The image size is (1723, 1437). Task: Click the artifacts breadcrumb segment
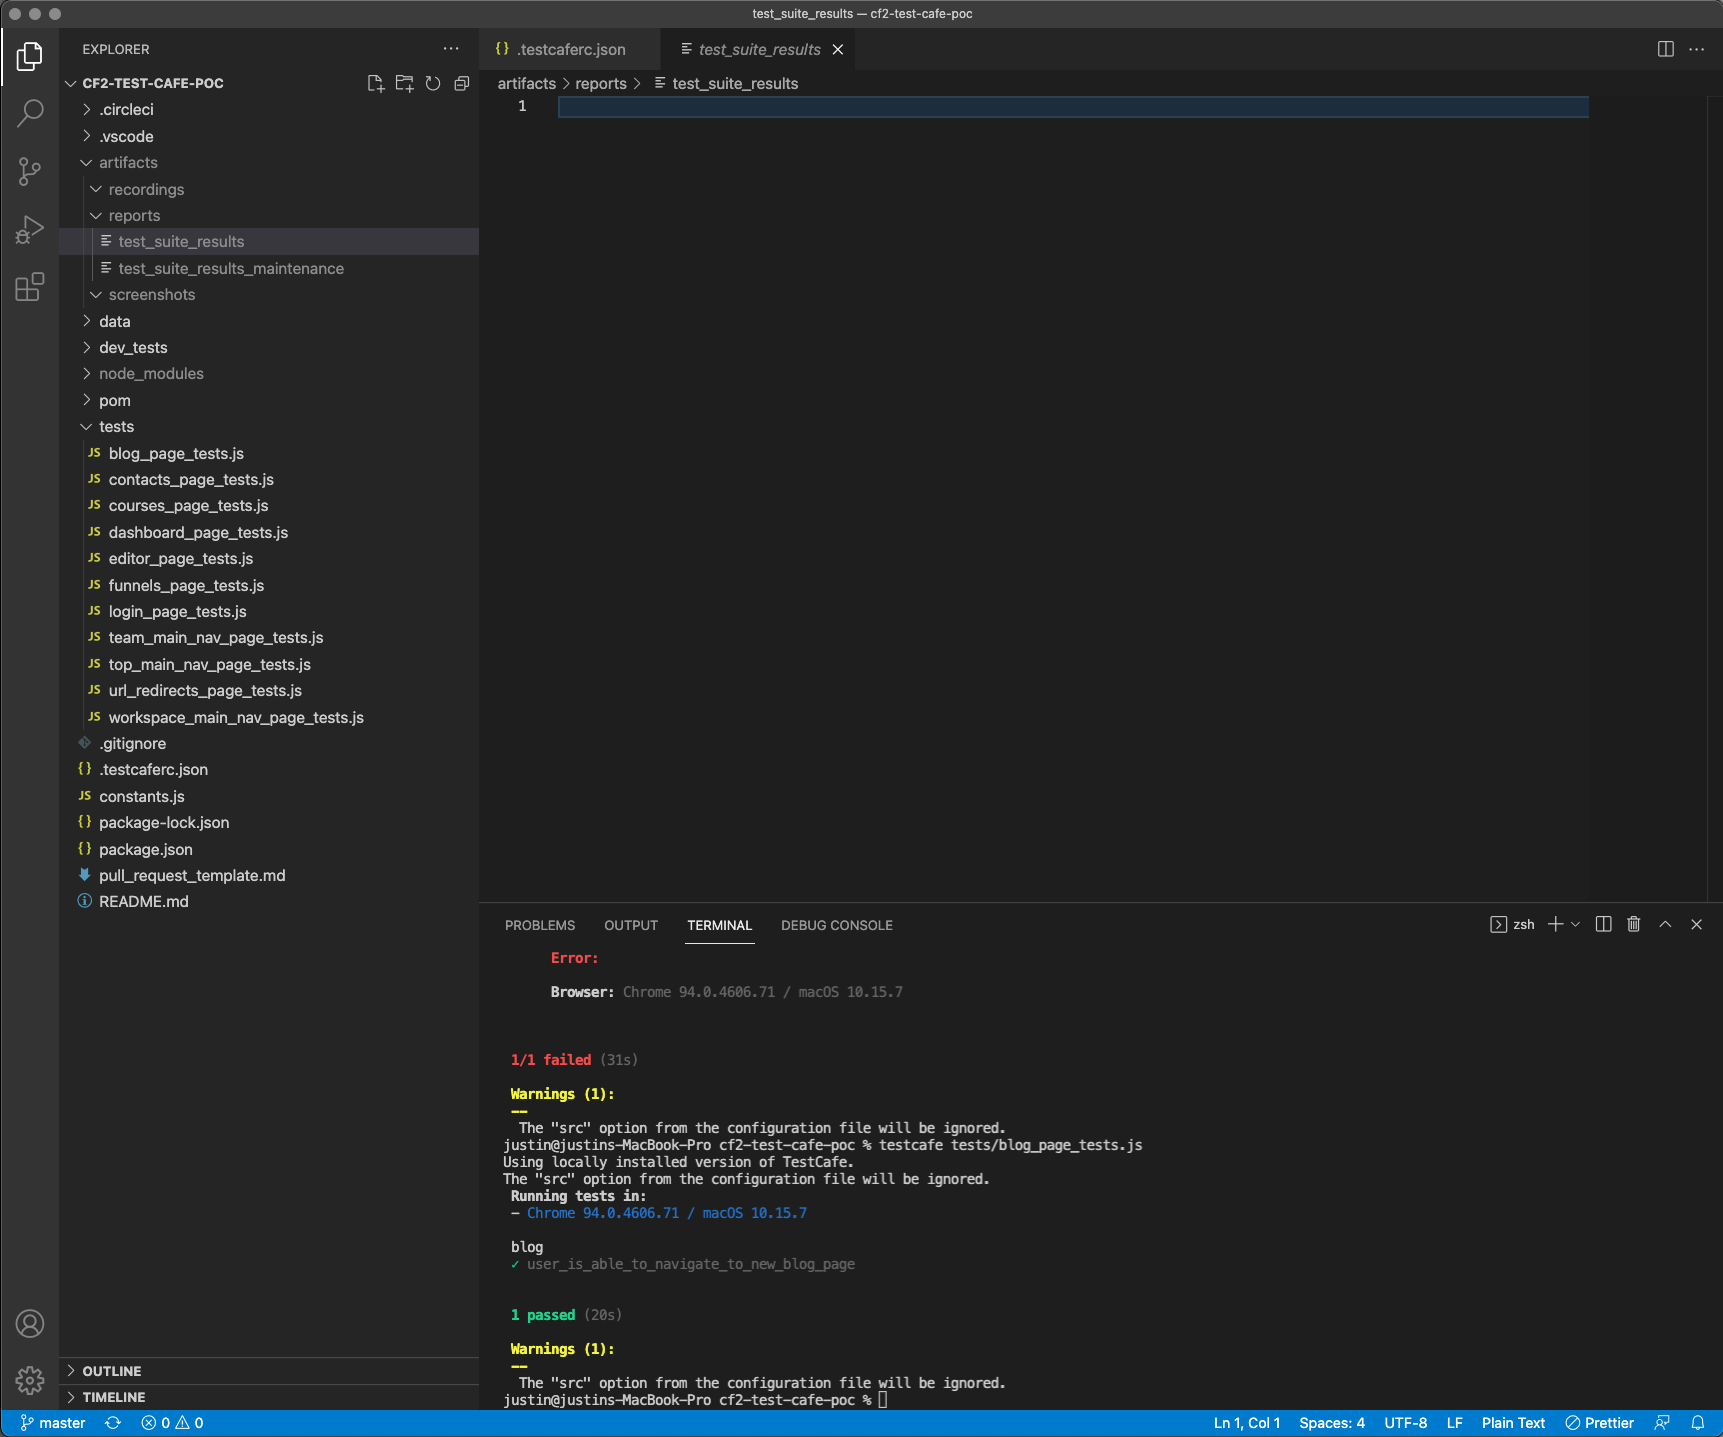point(527,84)
